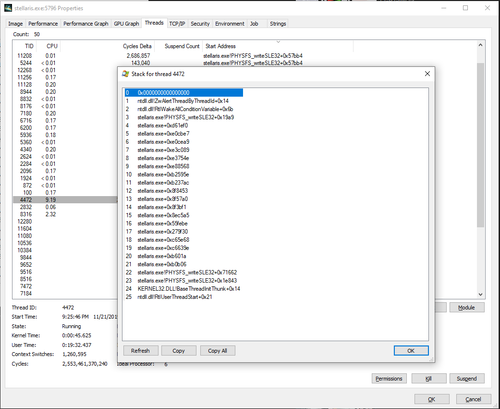Click the Copy button in stack dialog
Screen dimensions: 500x409
pos(179,351)
